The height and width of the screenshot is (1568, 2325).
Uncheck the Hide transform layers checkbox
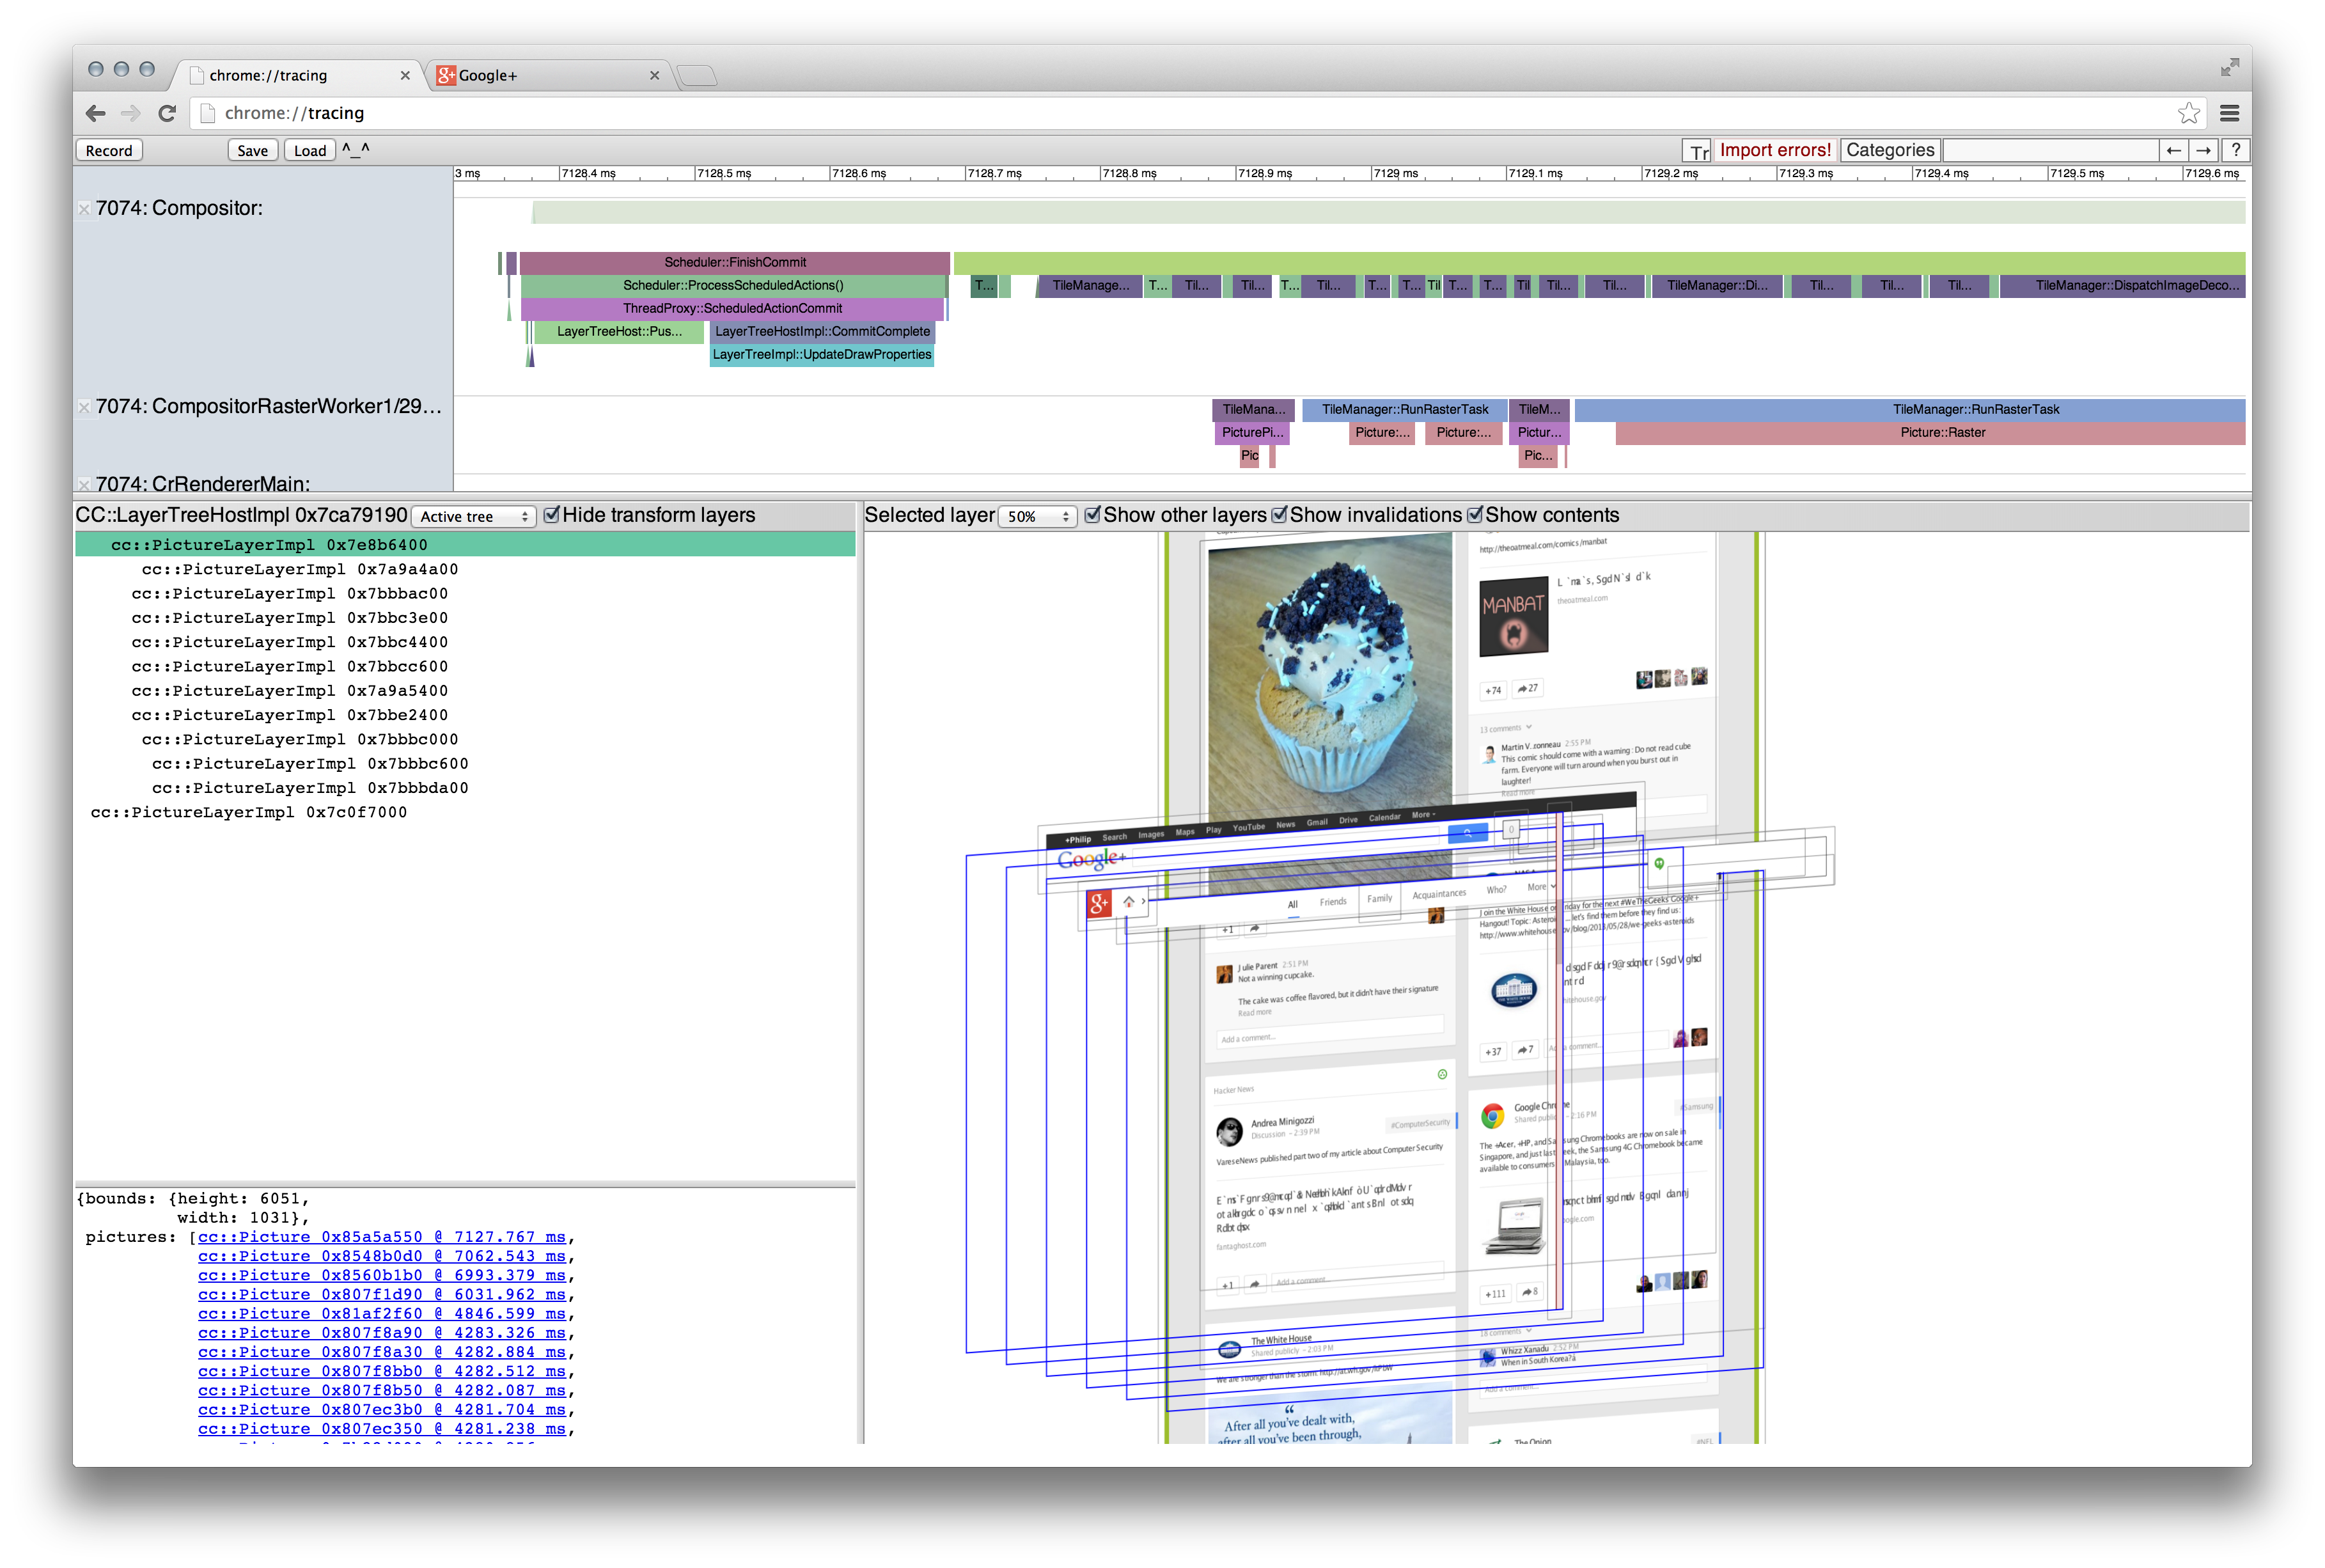pos(553,515)
